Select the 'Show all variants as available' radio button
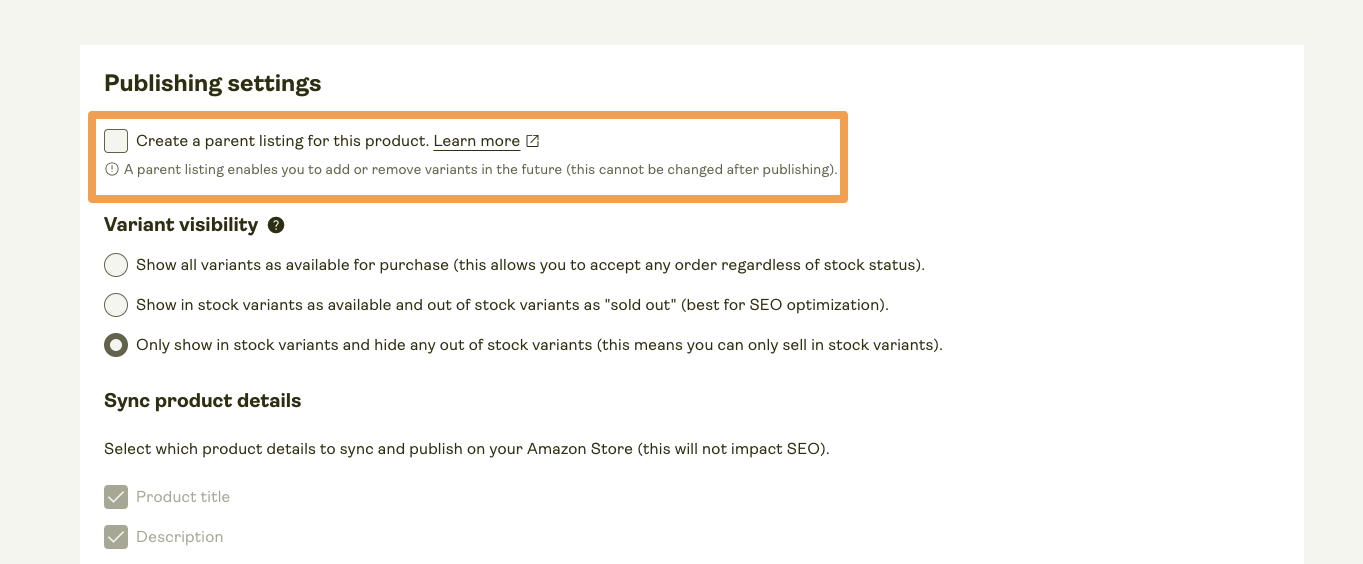Viewport: 1363px width, 564px height. coord(116,265)
